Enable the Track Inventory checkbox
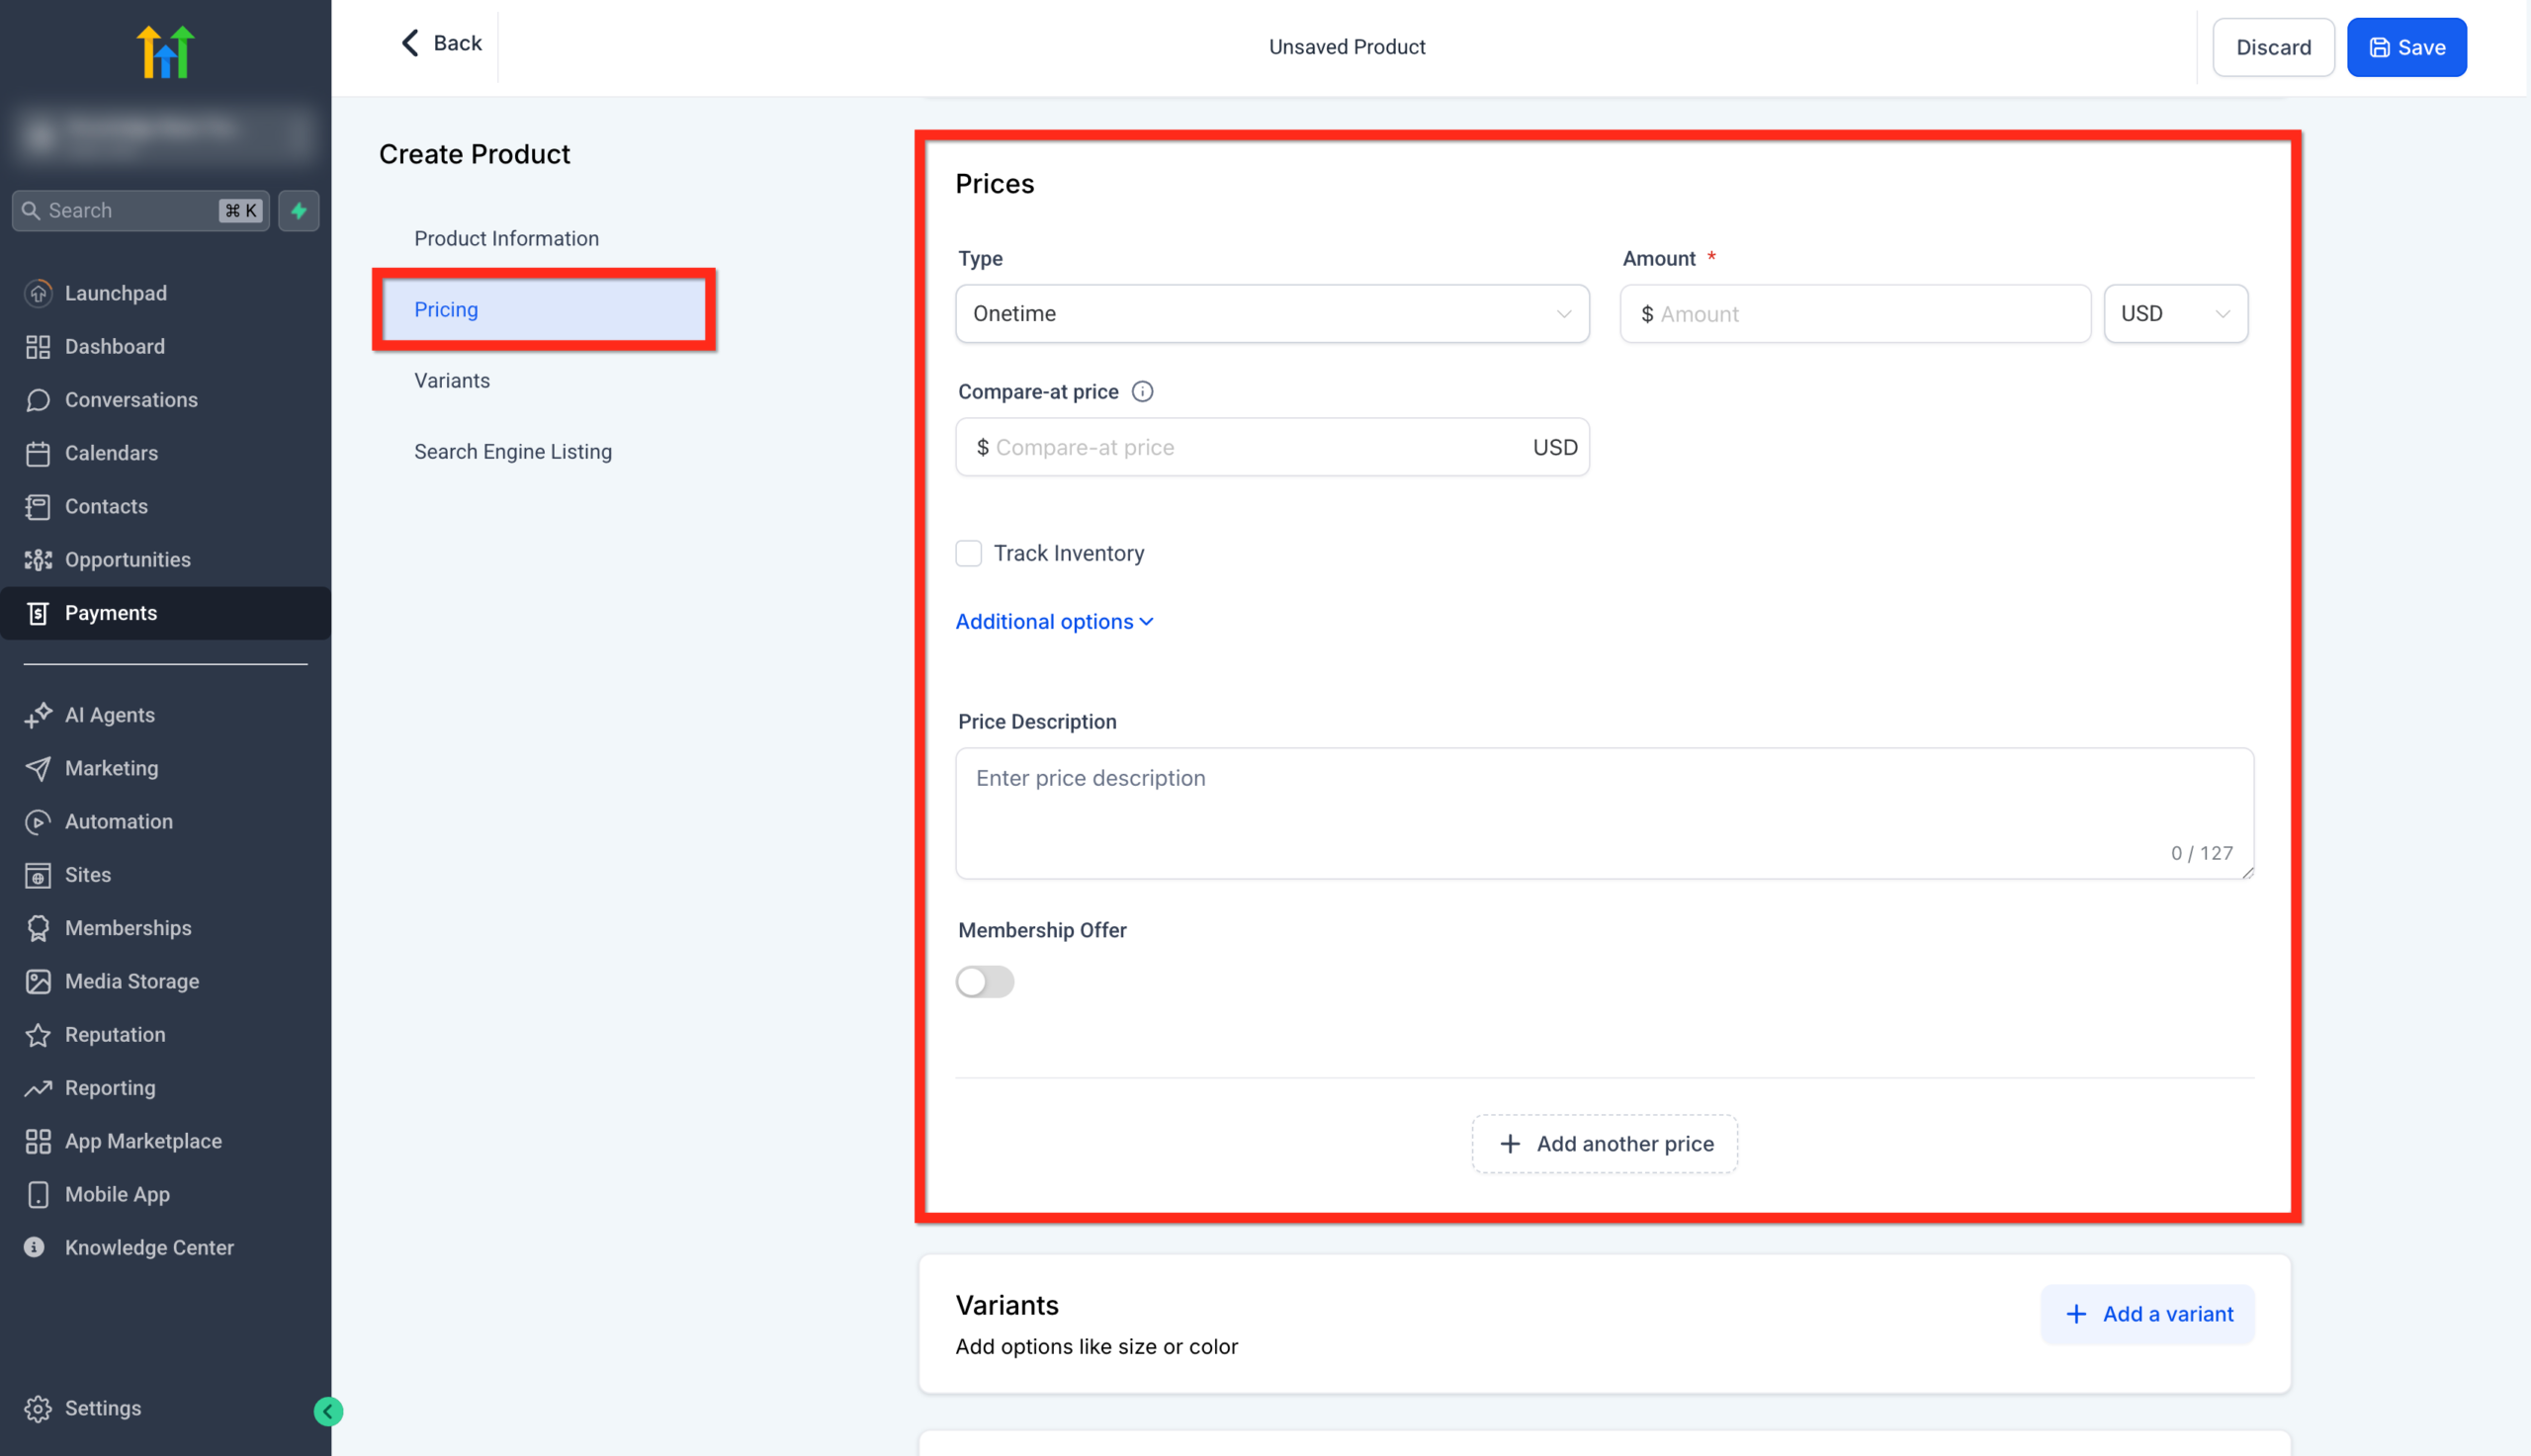Image resolution: width=2531 pixels, height=1456 pixels. click(x=968, y=553)
